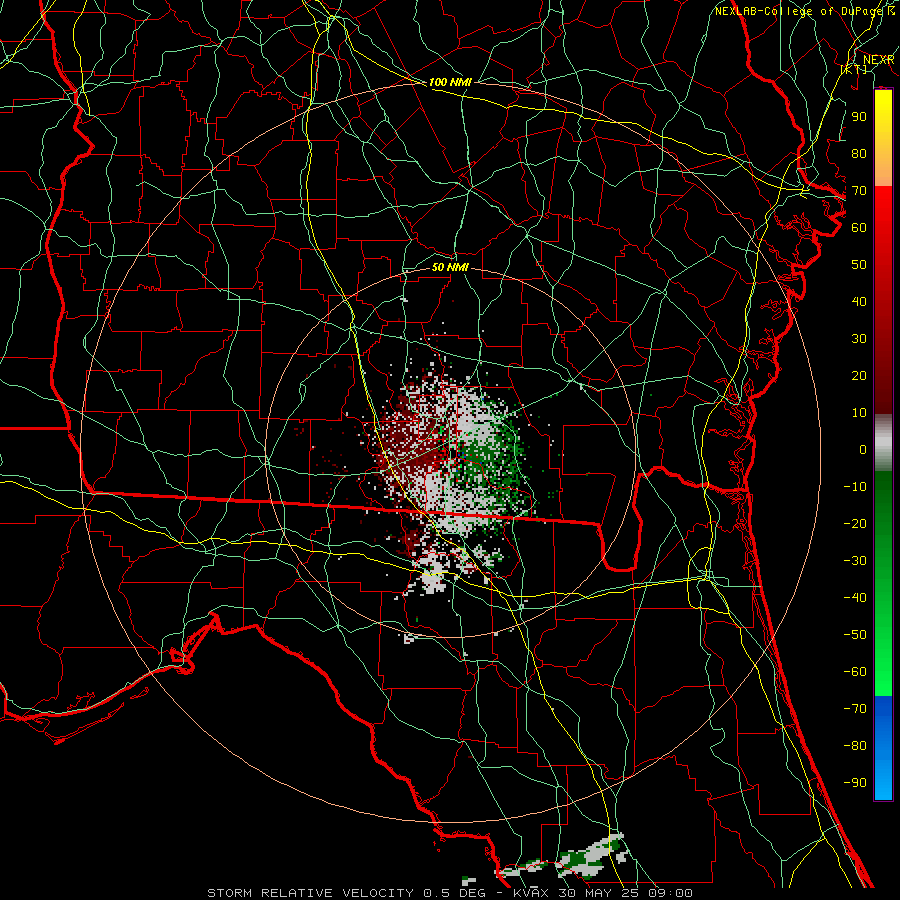Click the "20" velocity scale value
Image resolution: width=900 pixels, height=900 pixels.
point(859,375)
